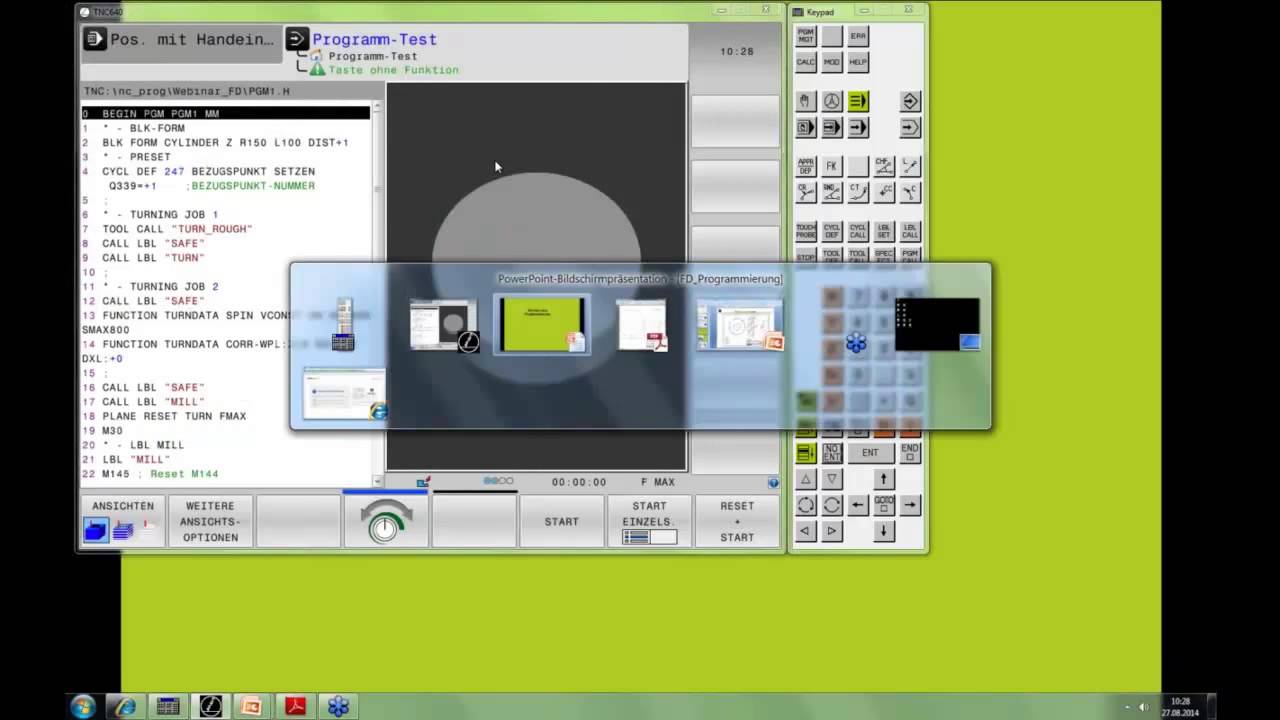This screenshot has height=720, width=1280.
Task: Select the PDF document thumbnail in switcher
Action: tap(642, 325)
